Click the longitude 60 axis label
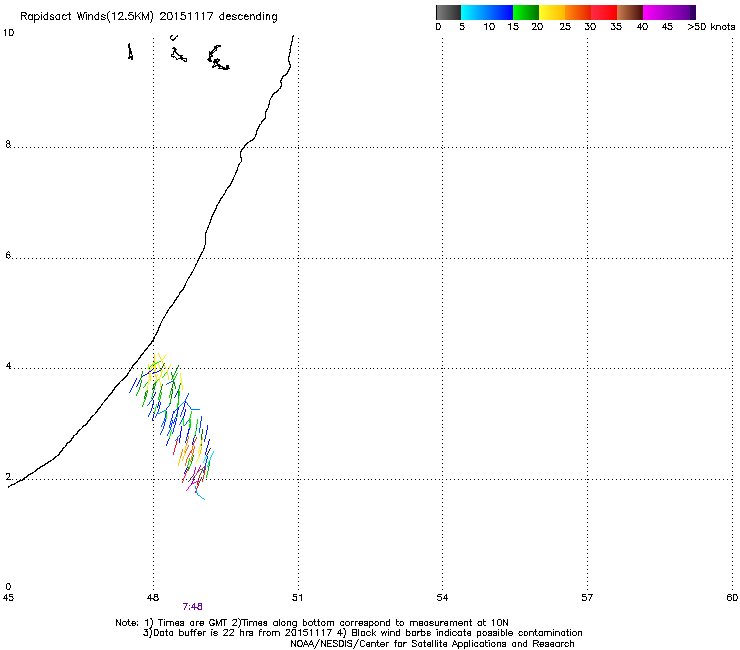 coord(732,598)
